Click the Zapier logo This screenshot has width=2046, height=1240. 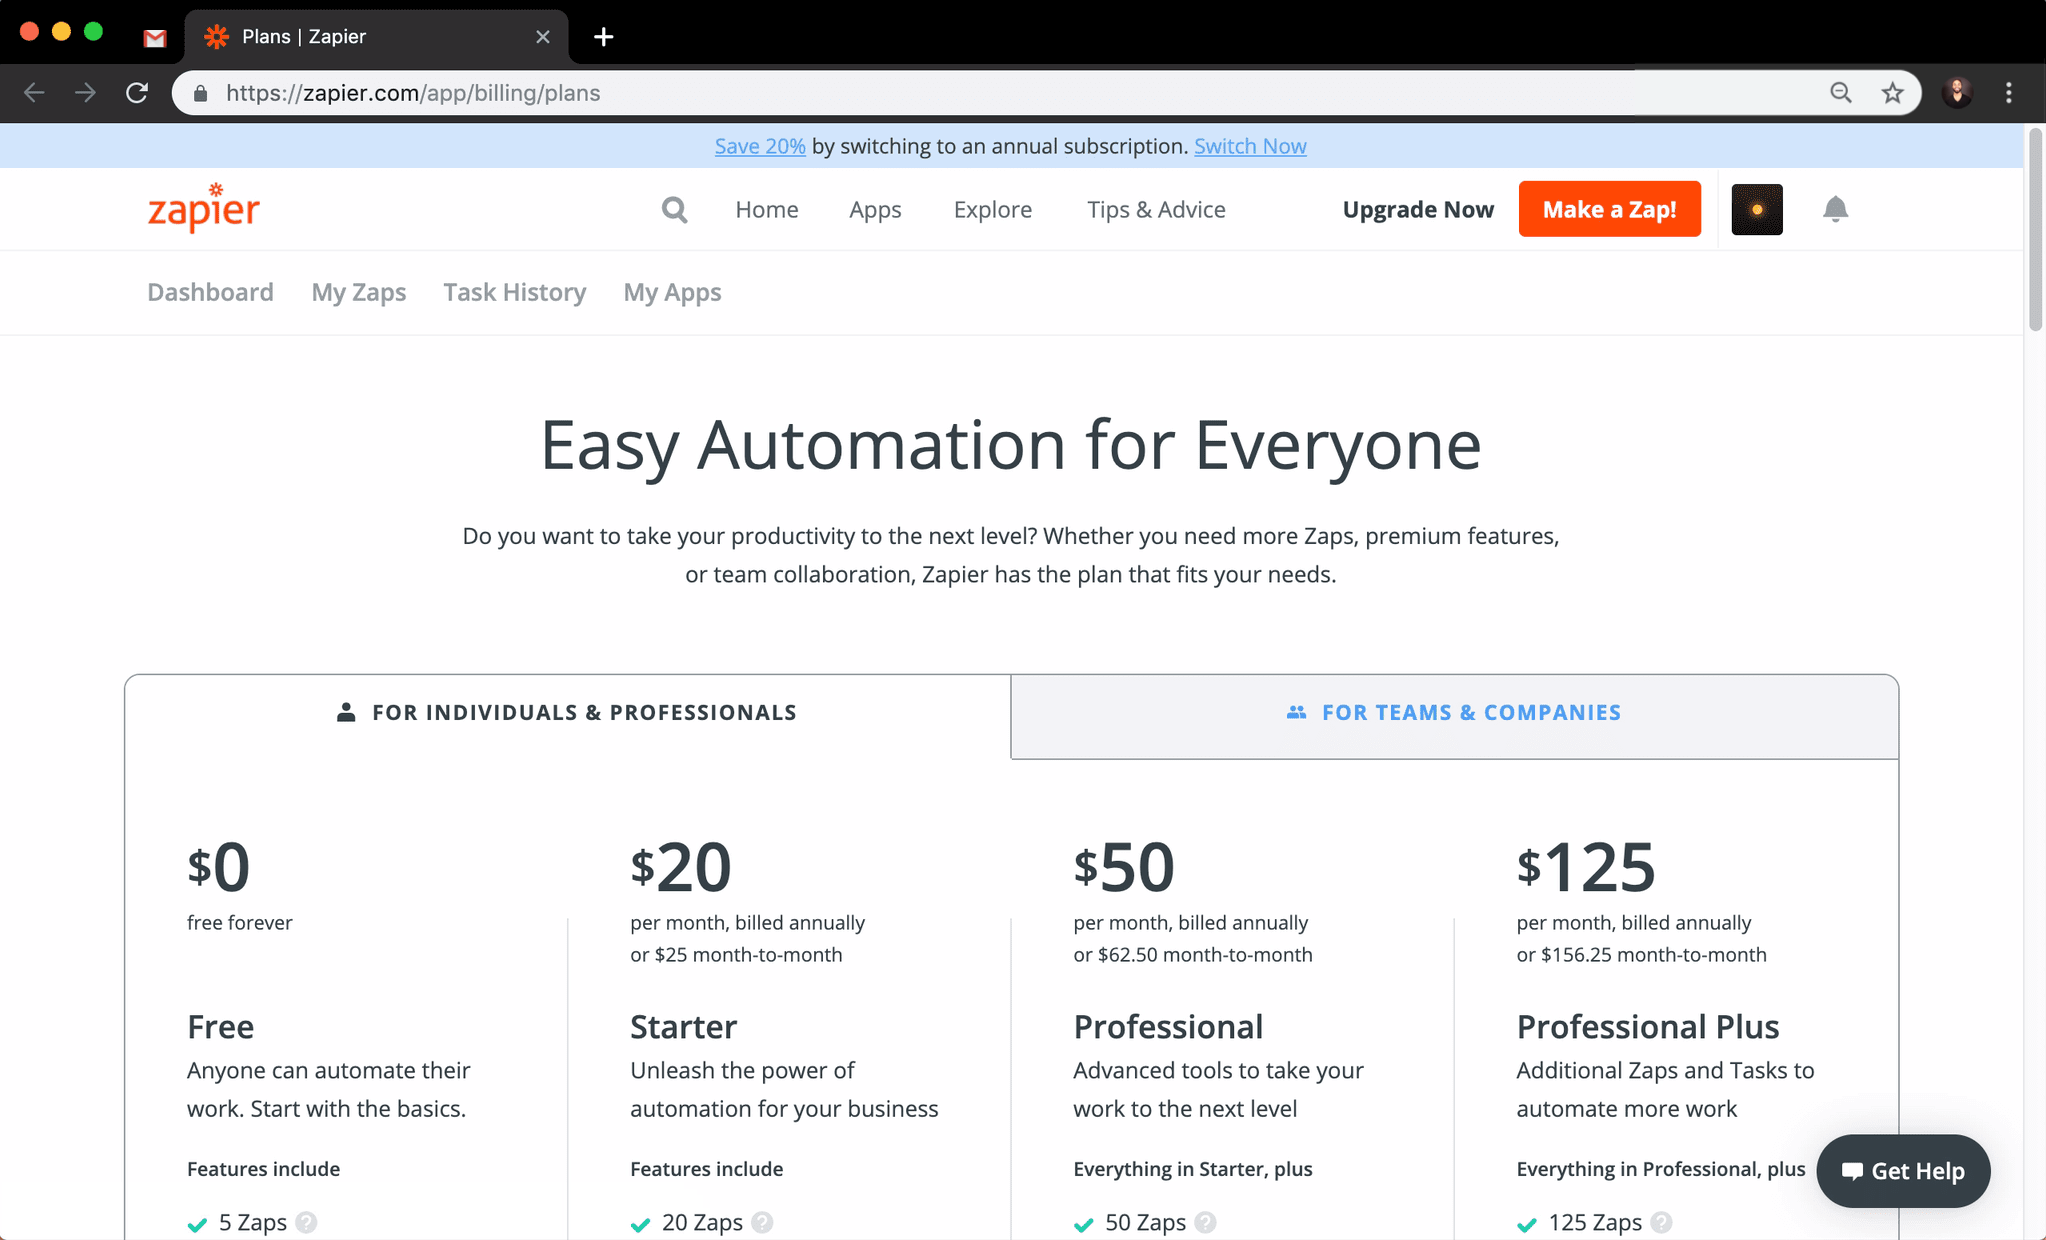coord(203,208)
